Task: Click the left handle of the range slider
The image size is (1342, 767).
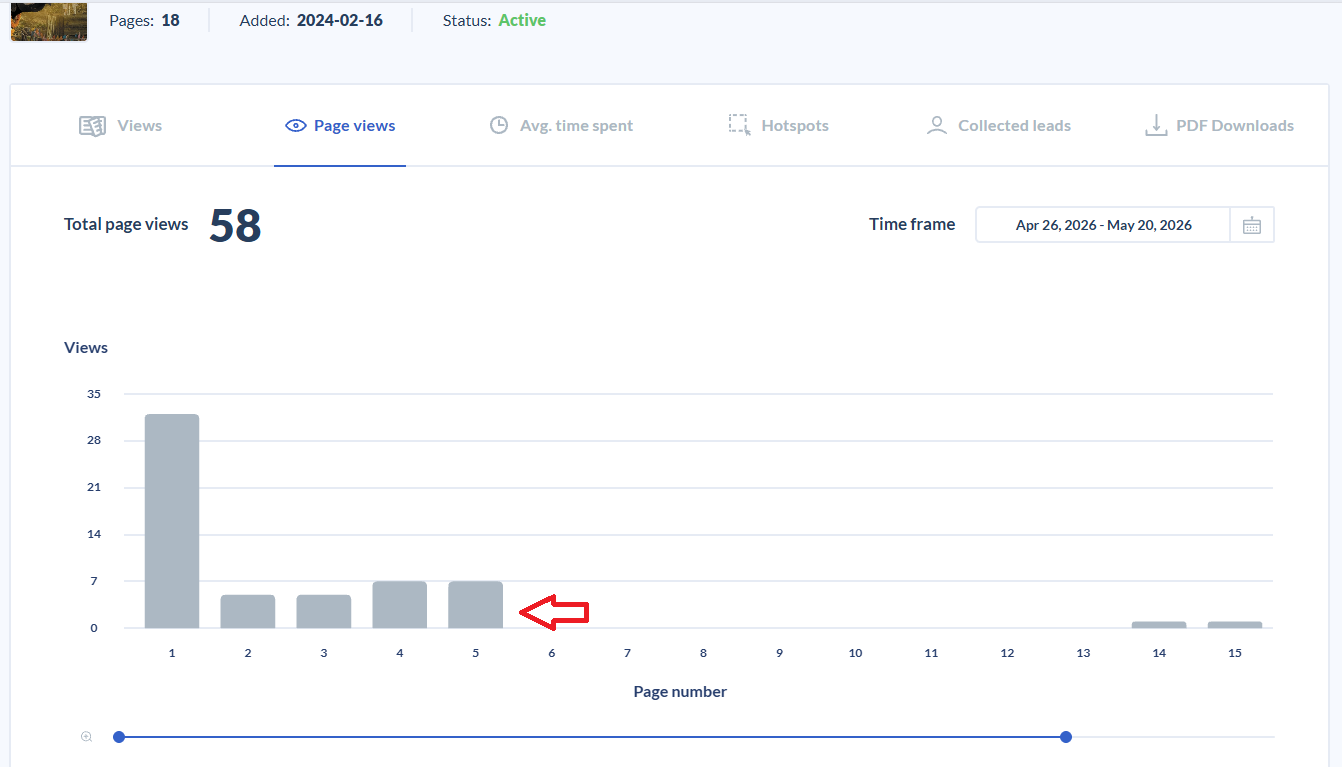Action: coord(119,737)
